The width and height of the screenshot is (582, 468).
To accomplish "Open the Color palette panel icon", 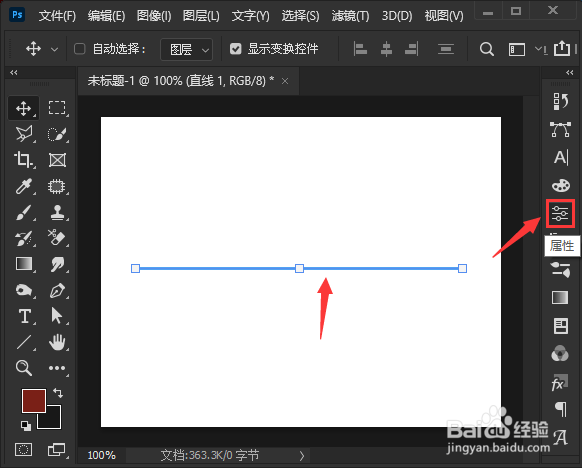I will (560, 185).
